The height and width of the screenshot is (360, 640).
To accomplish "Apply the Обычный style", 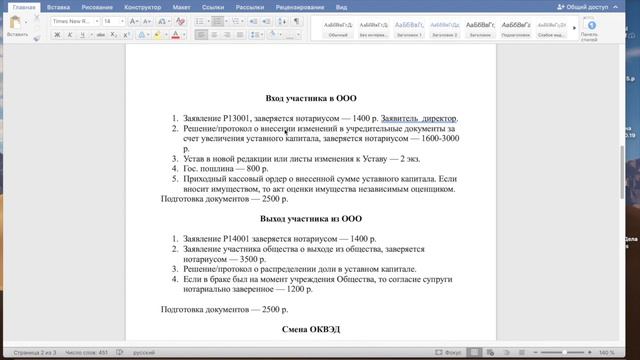I will click(x=338, y=29).
